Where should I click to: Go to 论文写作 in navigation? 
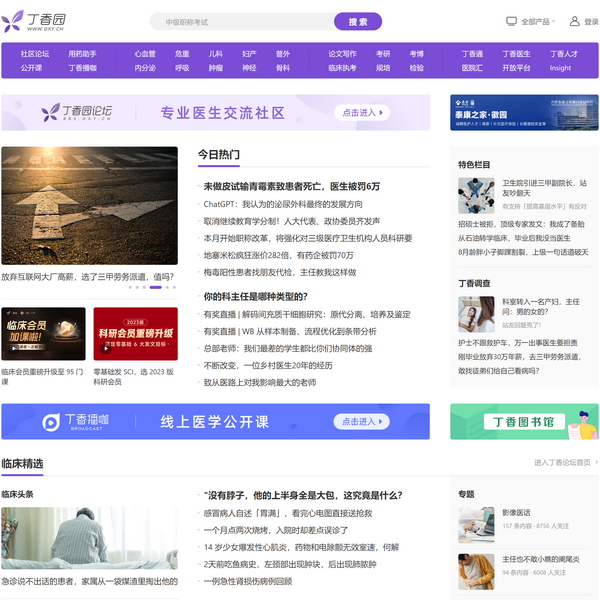click(342, 54)
